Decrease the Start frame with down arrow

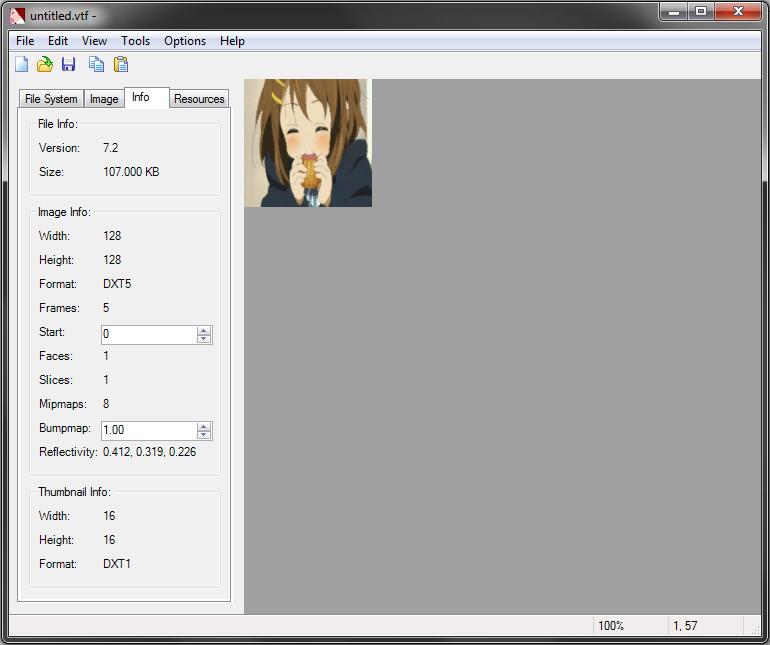point(204,338)
